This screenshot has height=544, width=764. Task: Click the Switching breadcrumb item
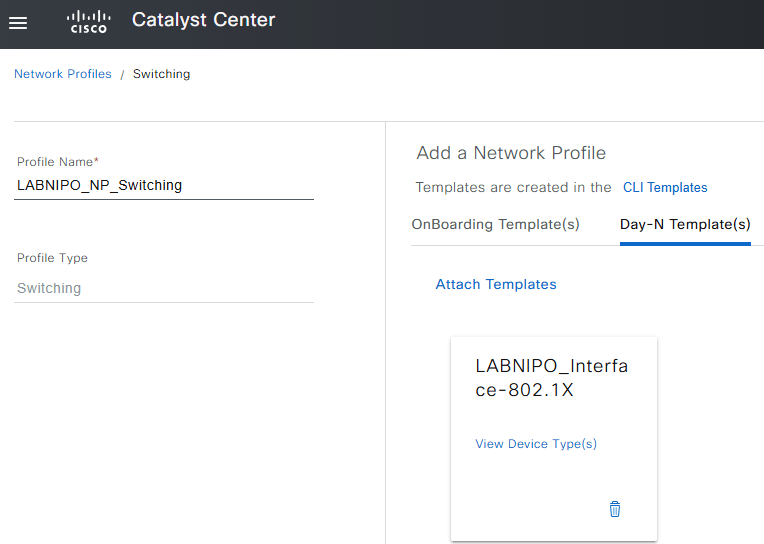(x=161, y=74)
